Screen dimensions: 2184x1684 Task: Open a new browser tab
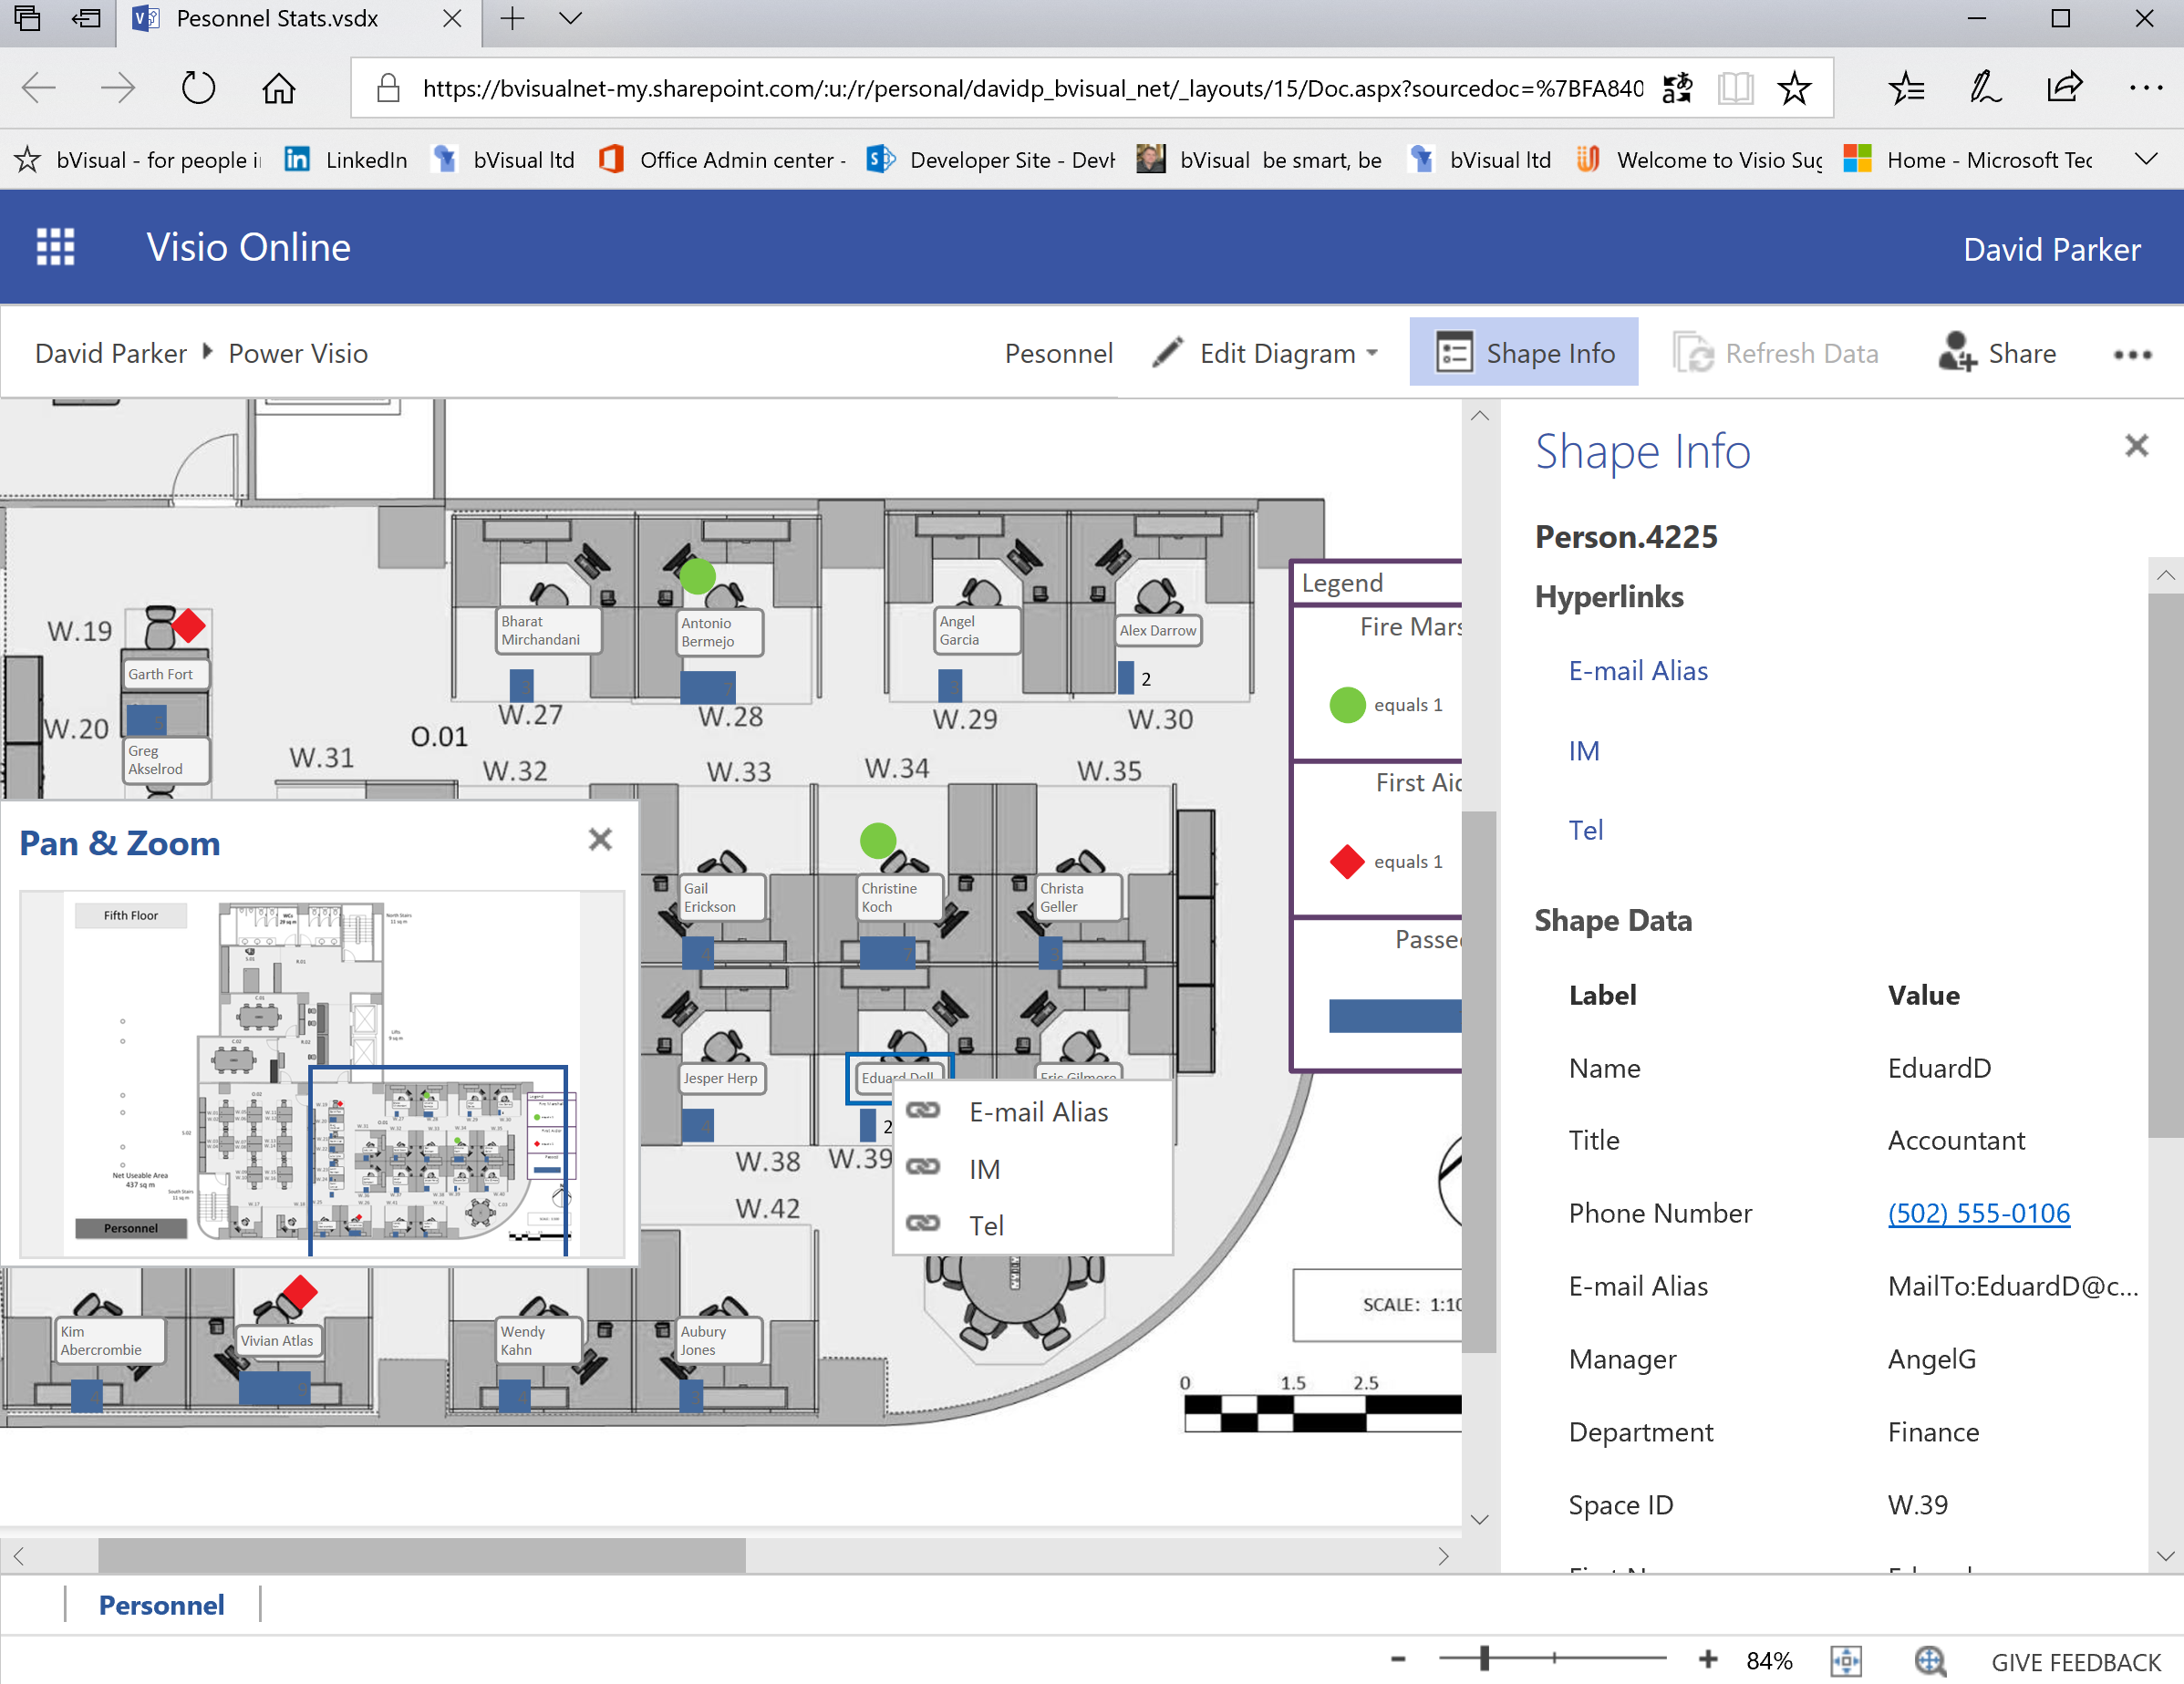coord(512,18)
